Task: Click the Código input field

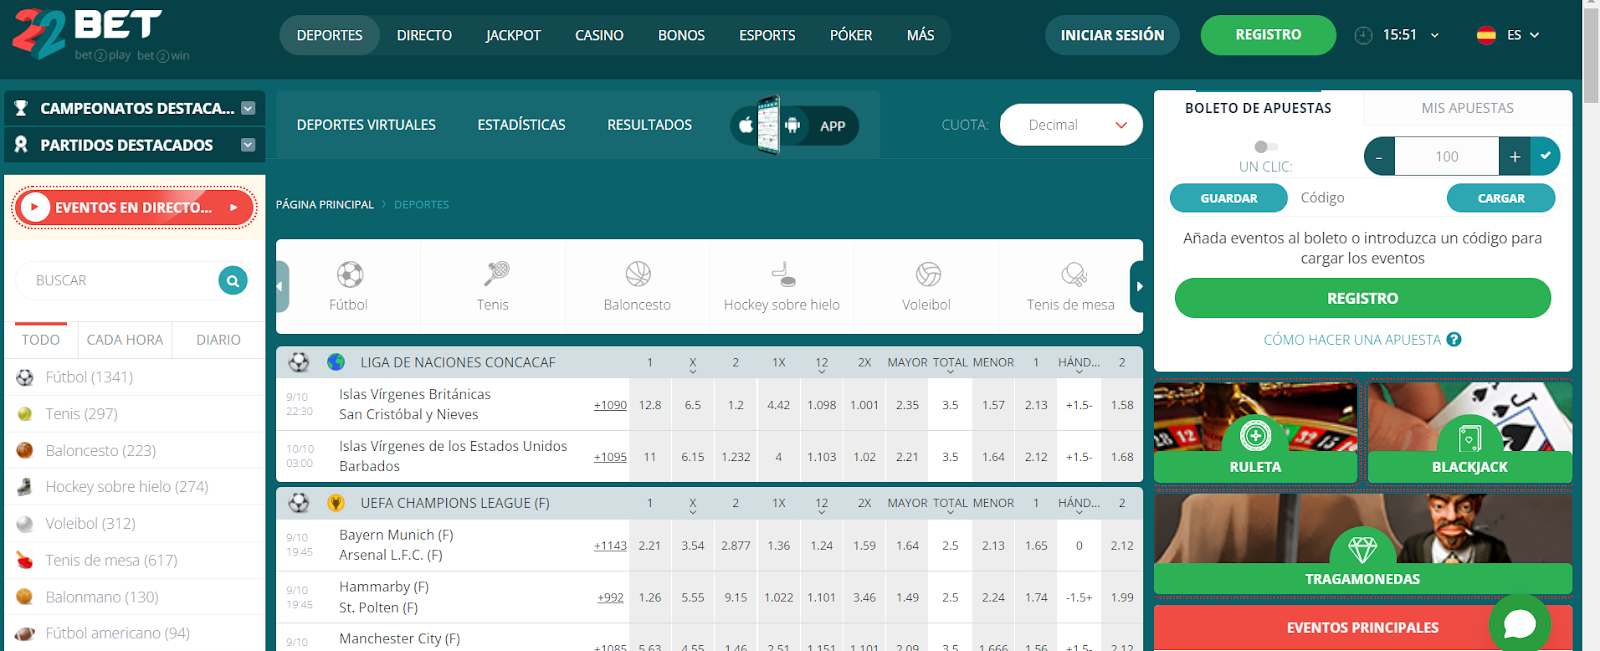Action: 1366,198
